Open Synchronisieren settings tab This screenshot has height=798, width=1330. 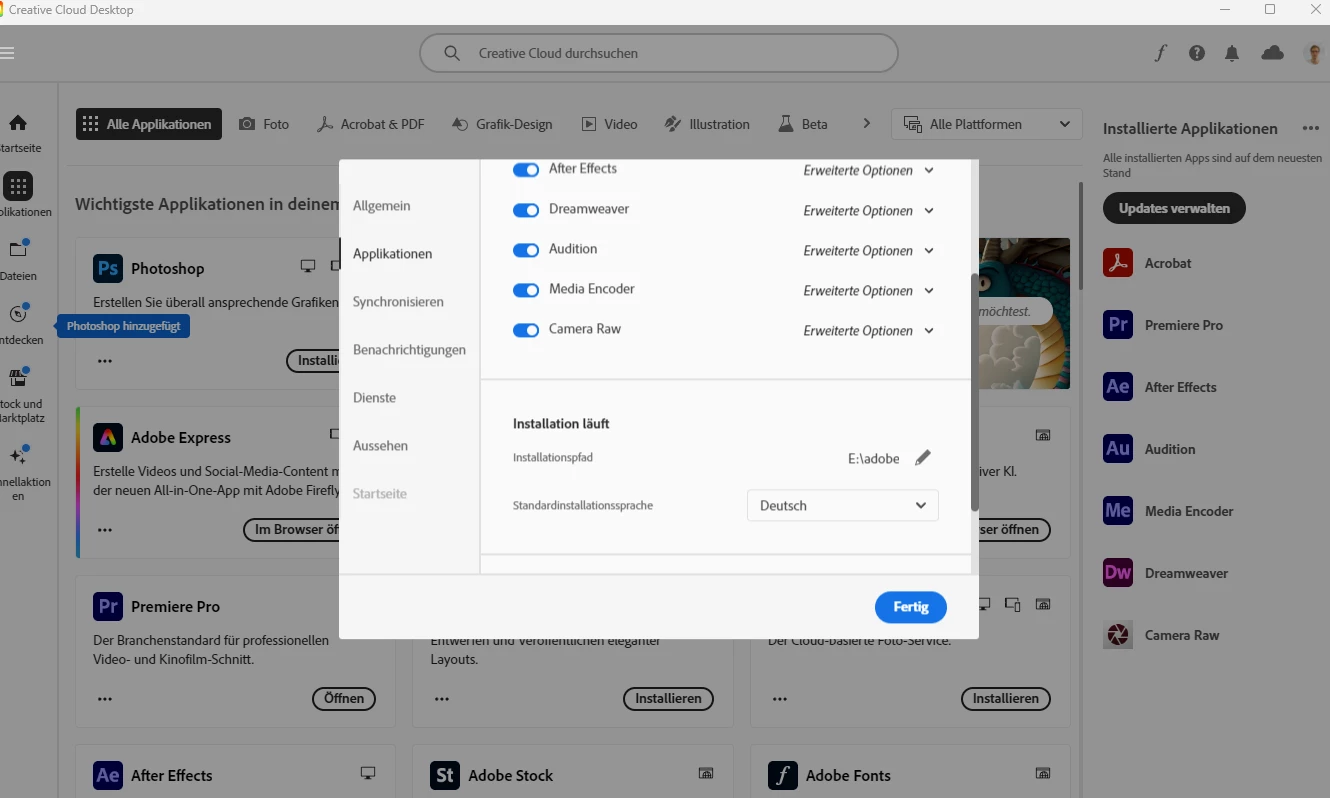click(x=398, y=301)
